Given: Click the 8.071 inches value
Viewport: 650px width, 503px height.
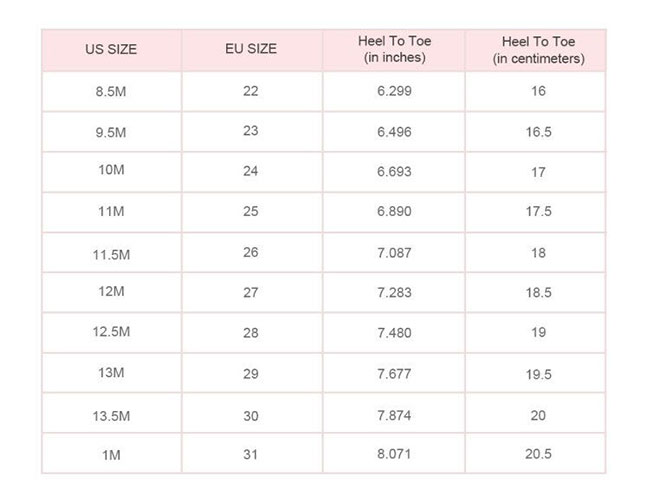Looking at the screenshot, I should tap(394, 453).
